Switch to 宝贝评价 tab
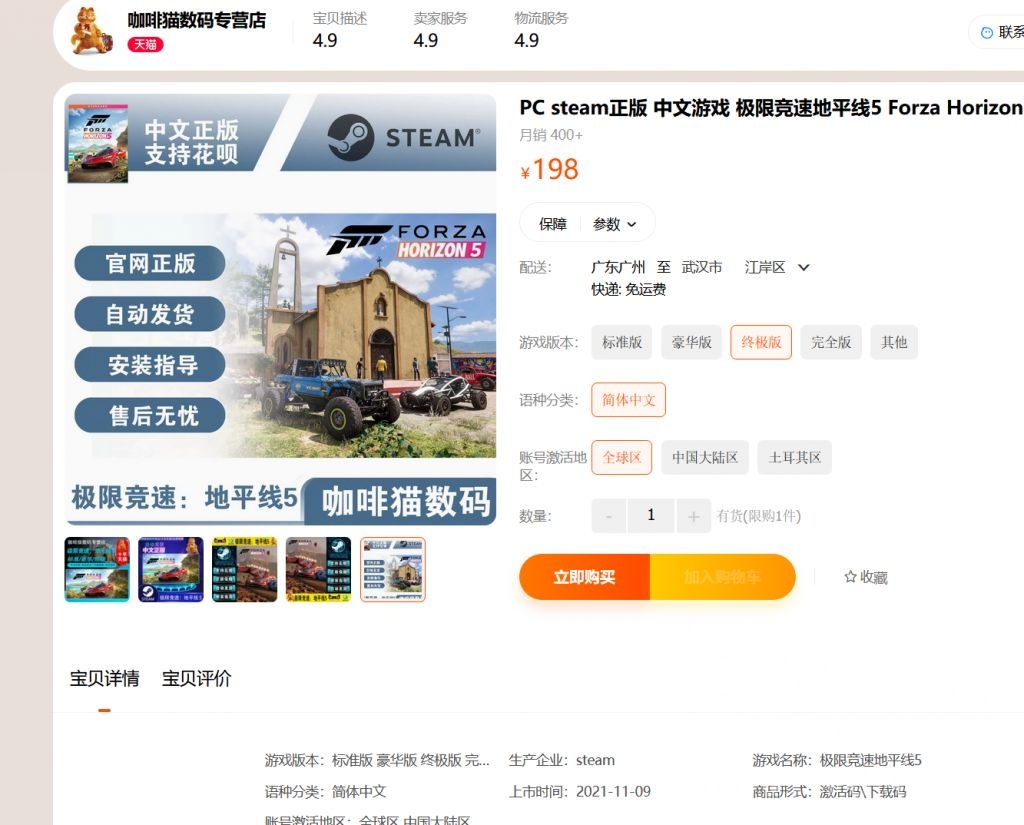The height and width of the screenshot is (825, 1024). pos(197,679)
